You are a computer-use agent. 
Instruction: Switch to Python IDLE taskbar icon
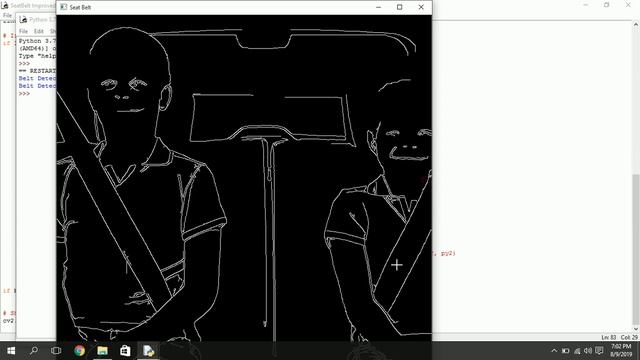(x=148, y=351)
